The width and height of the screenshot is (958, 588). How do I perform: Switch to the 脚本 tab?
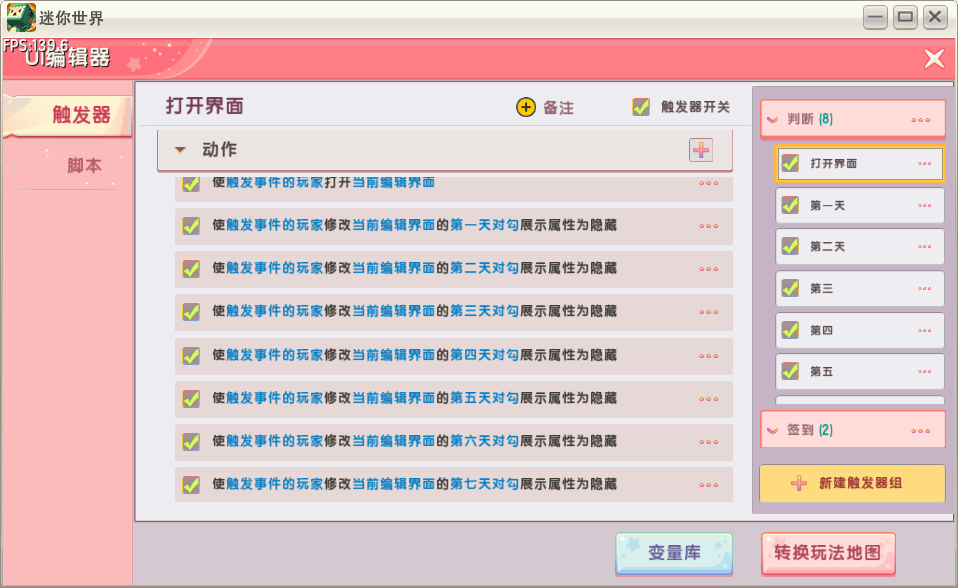[67, 165]
